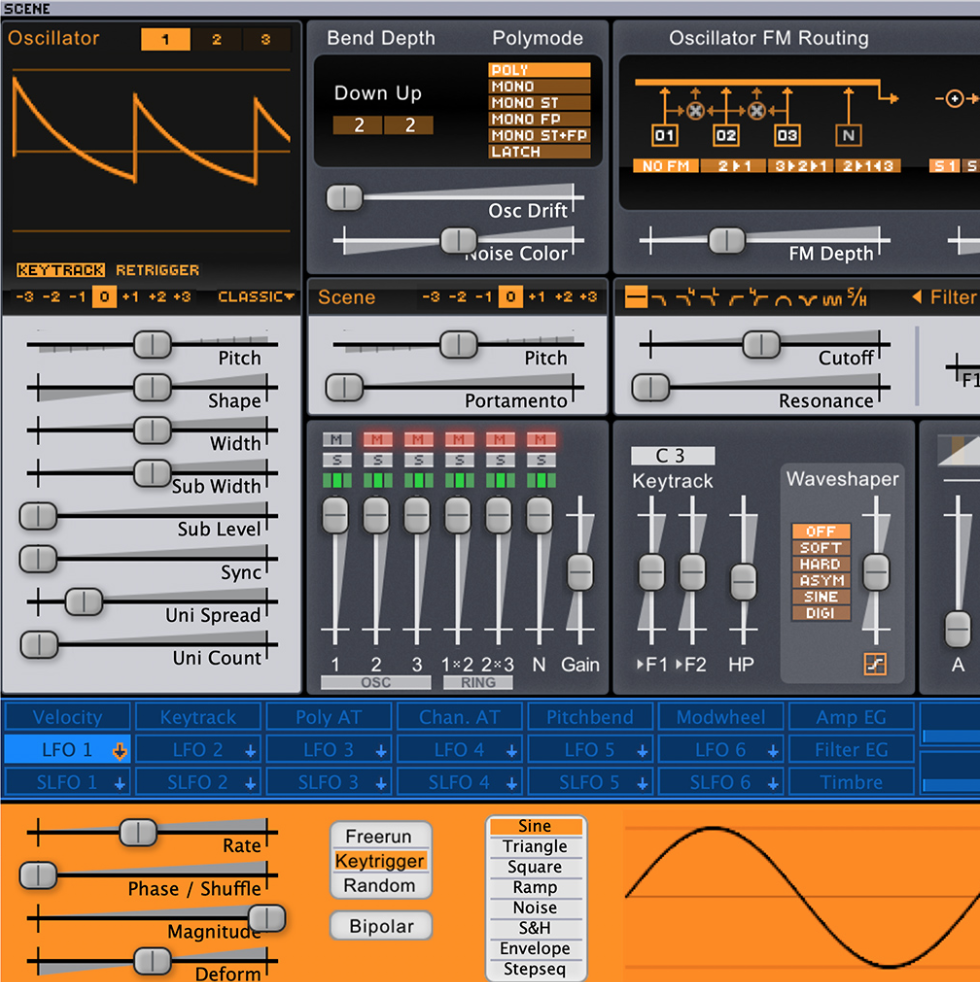Open the CLASSIC oscillator type dropdown
The height and width of the screenshot is (982, 980).
coord(255,297)
